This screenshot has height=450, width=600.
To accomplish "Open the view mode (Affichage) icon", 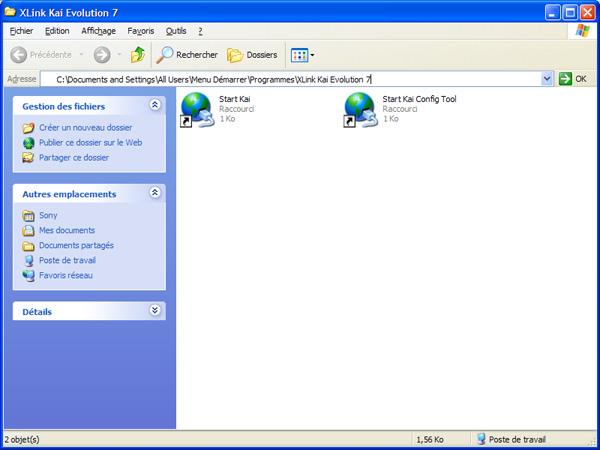I will (x=299, y=55).
